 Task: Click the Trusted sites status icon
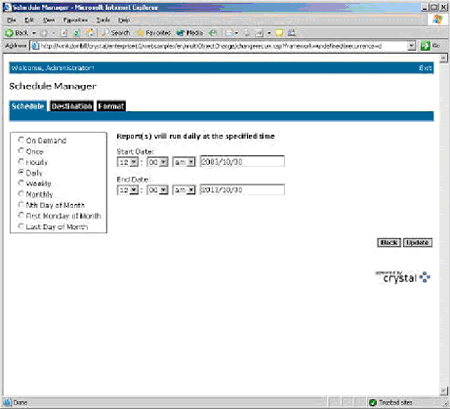tap(373, 402)
